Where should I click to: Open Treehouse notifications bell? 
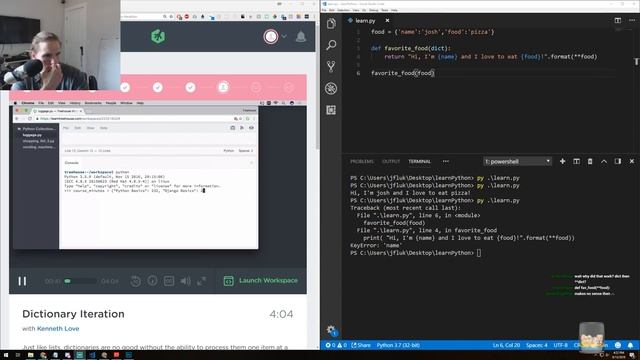(x=301, y=36)
